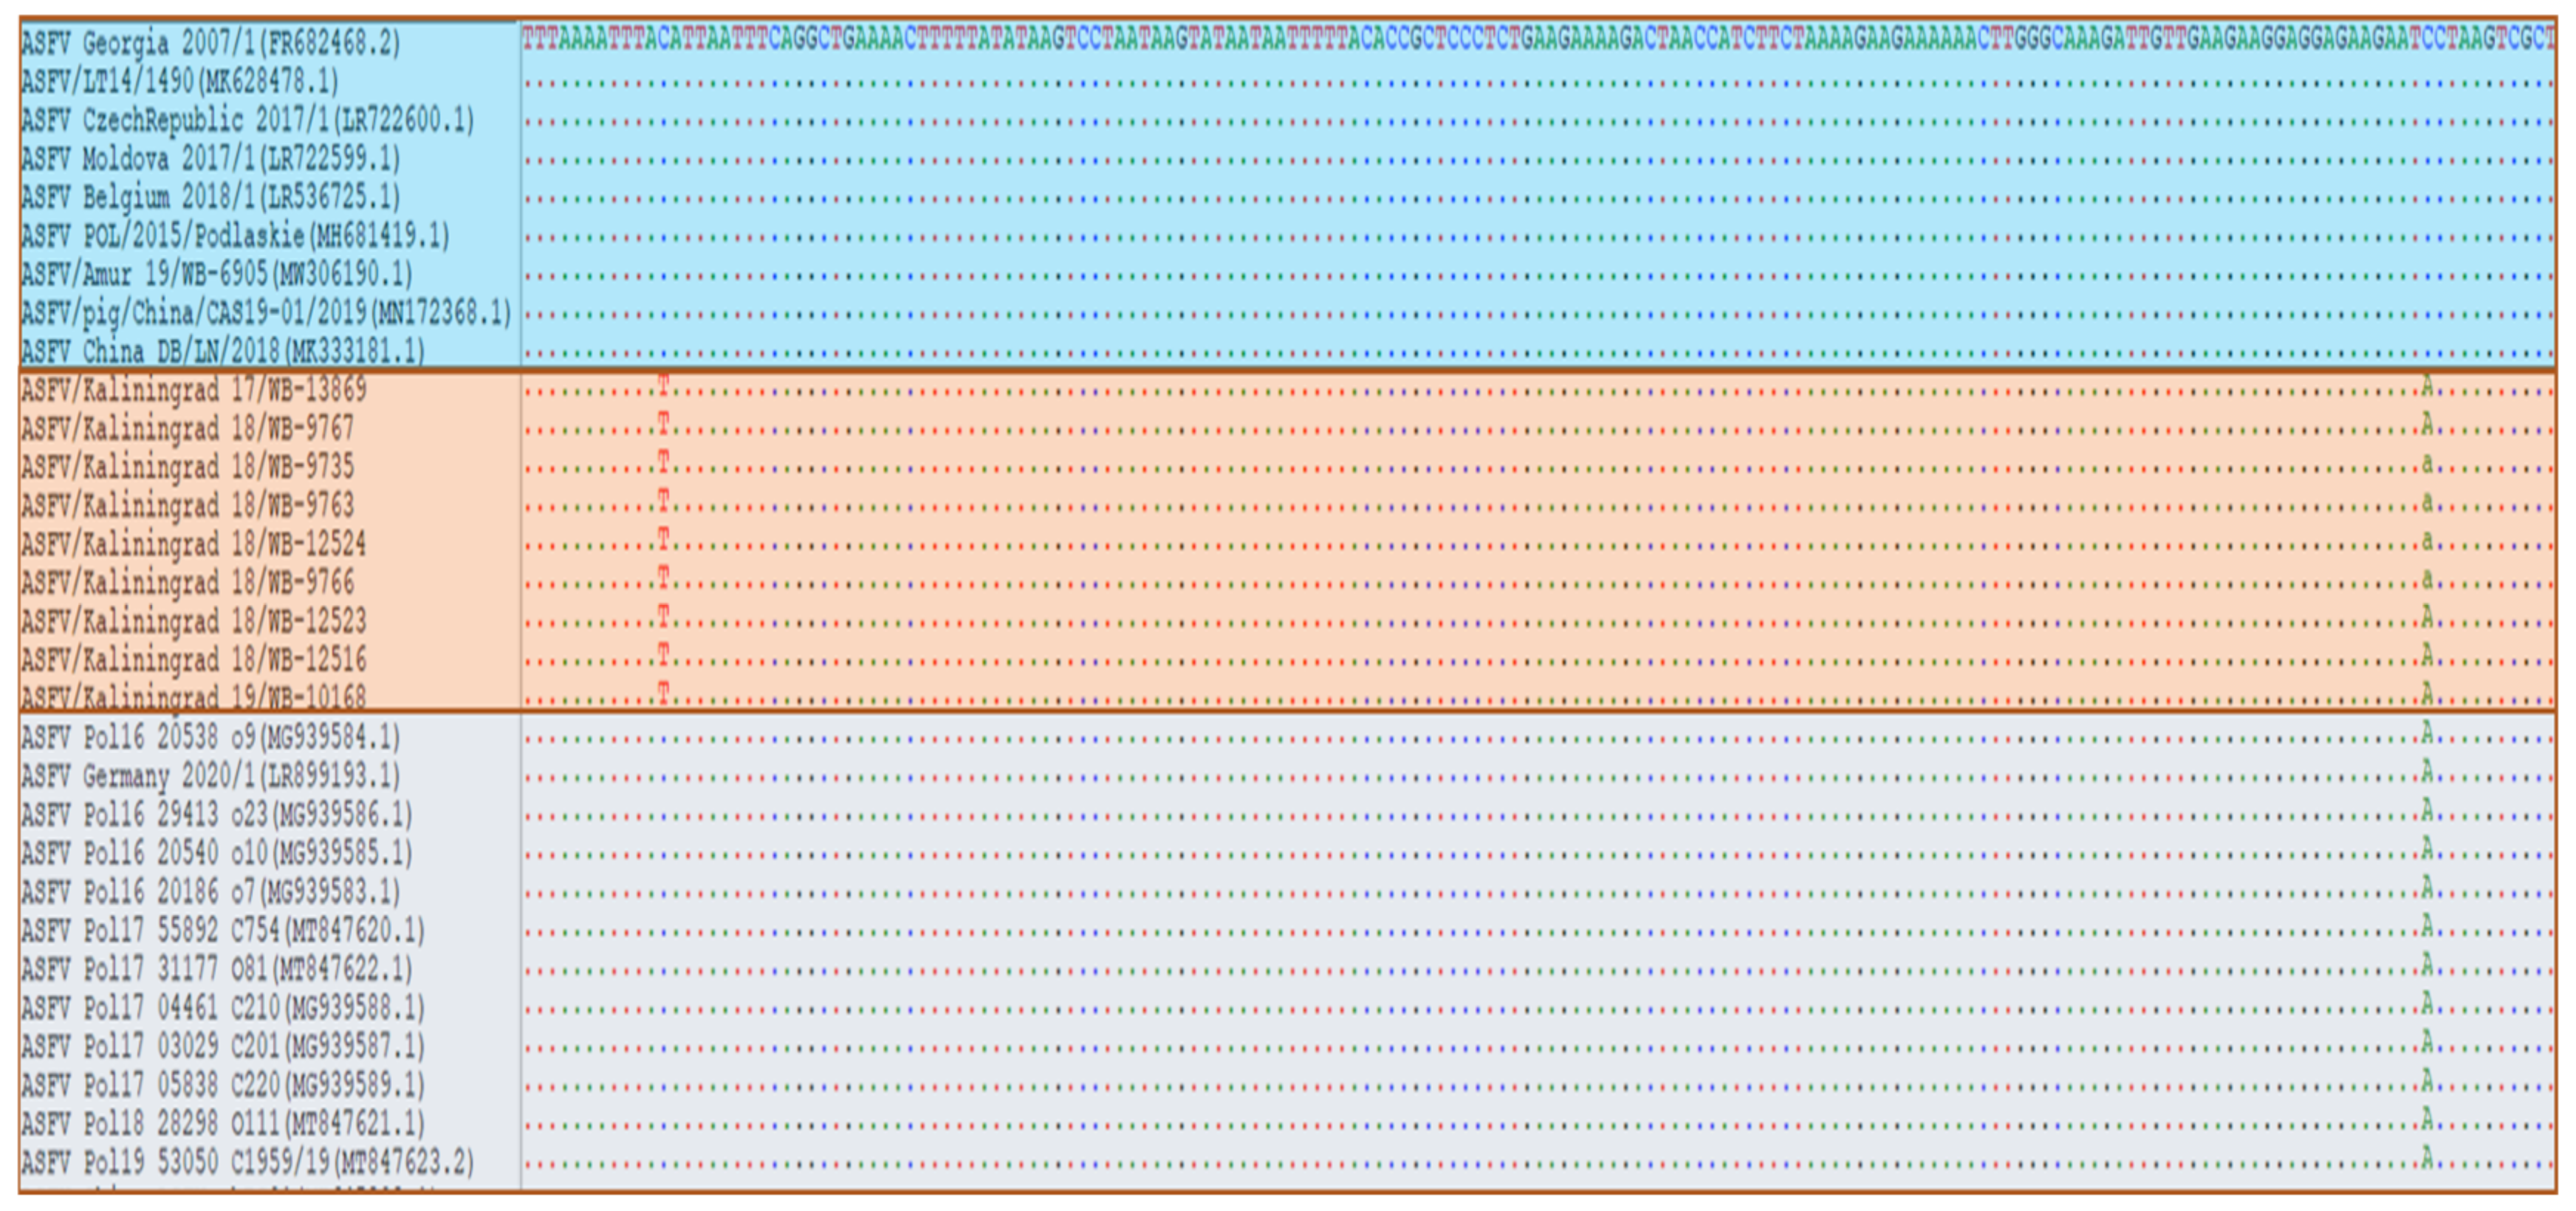The height and width of the screenshot is (1211, 2576).
Task: Click the red T in Kaliningrad 18/WB-9767 row
Action: coord(663,424)
